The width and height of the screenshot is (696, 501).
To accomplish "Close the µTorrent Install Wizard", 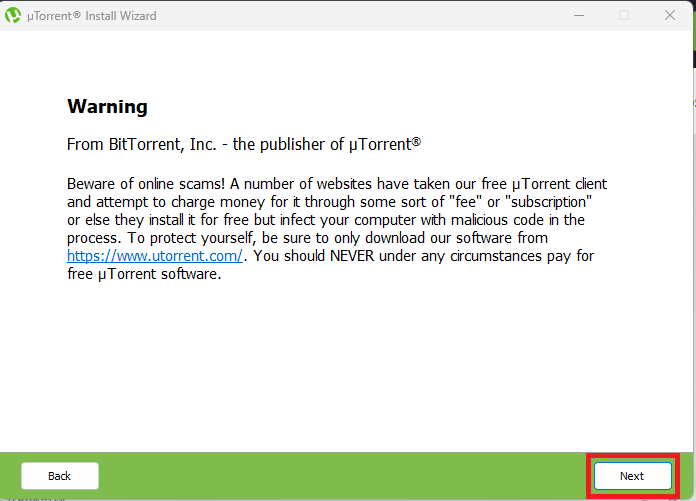I will pyautogui.click(x=669, y=16).
